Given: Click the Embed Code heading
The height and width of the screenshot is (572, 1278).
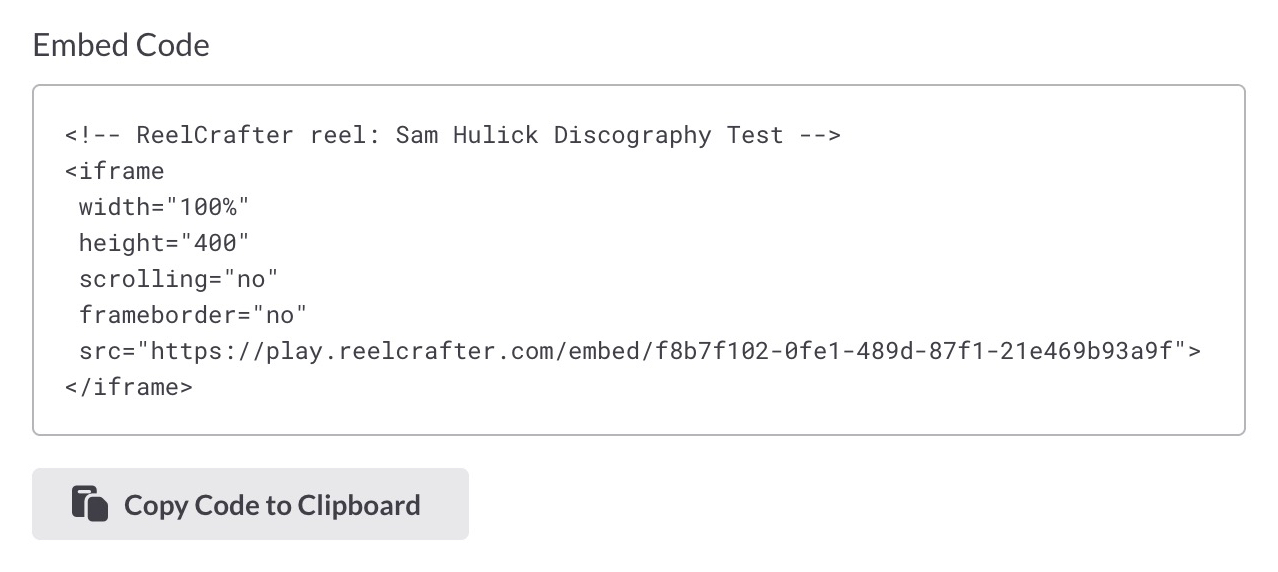Looking at the screenshot, I should point(121,45).
